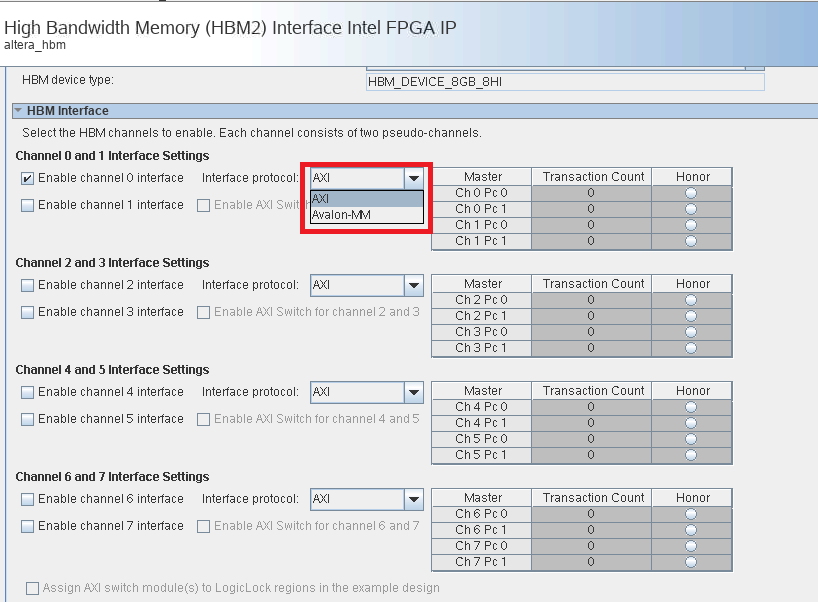818x602 pixels.
Task: Select Honor radio for Ch 0 Pc 0
Action: pyautogui.click(x=692, y=193)
